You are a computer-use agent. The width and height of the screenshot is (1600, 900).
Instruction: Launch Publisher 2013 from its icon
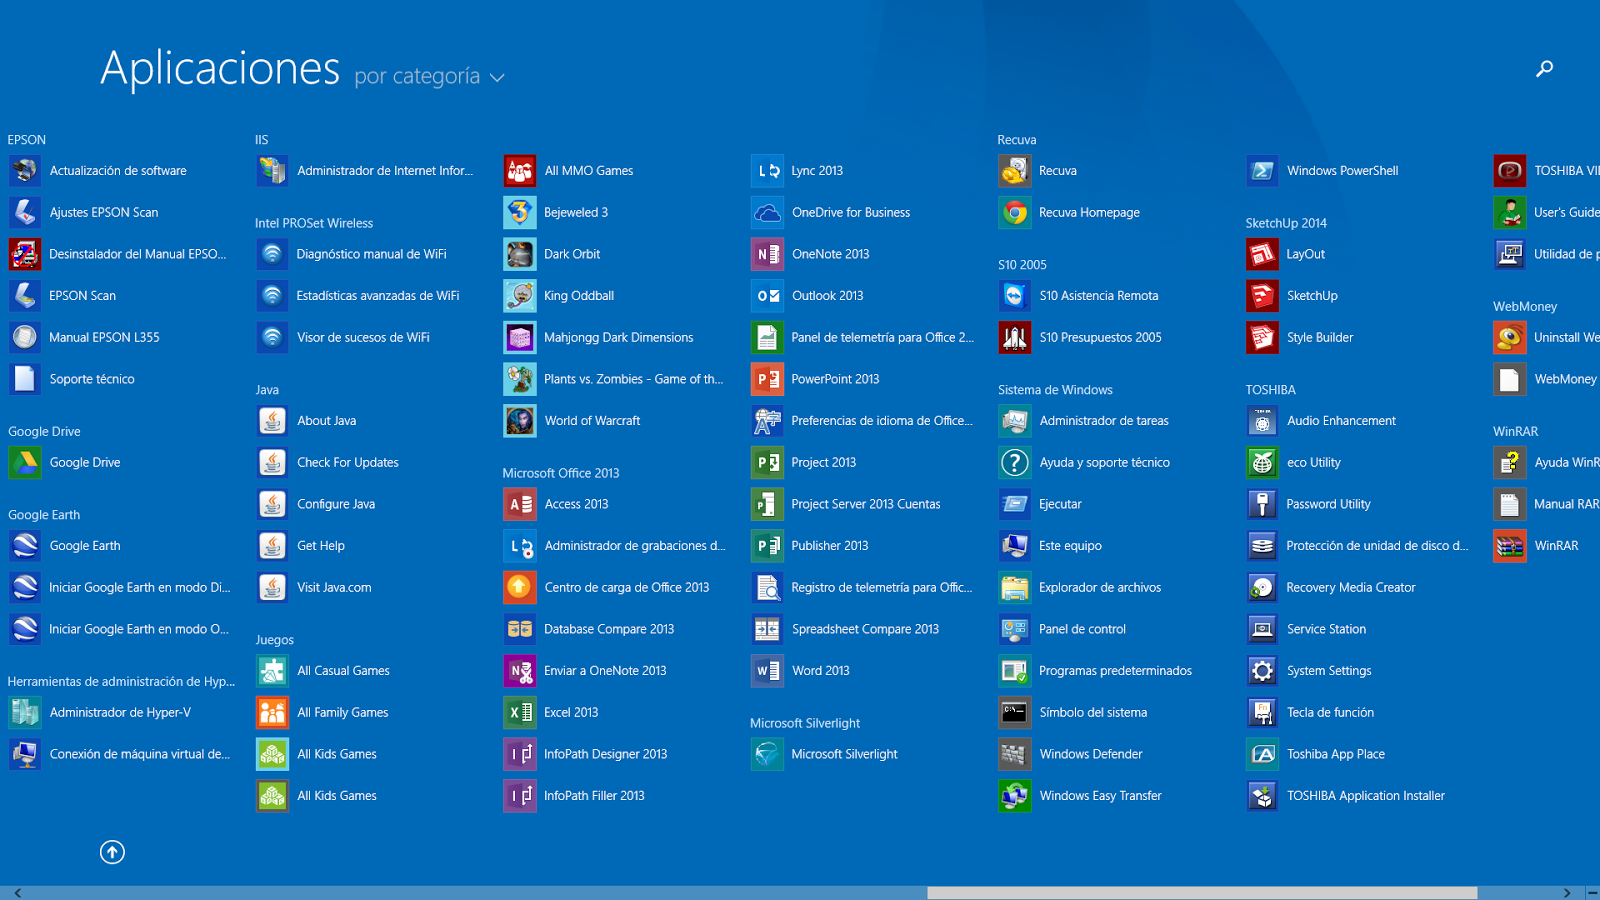[767, 546]
